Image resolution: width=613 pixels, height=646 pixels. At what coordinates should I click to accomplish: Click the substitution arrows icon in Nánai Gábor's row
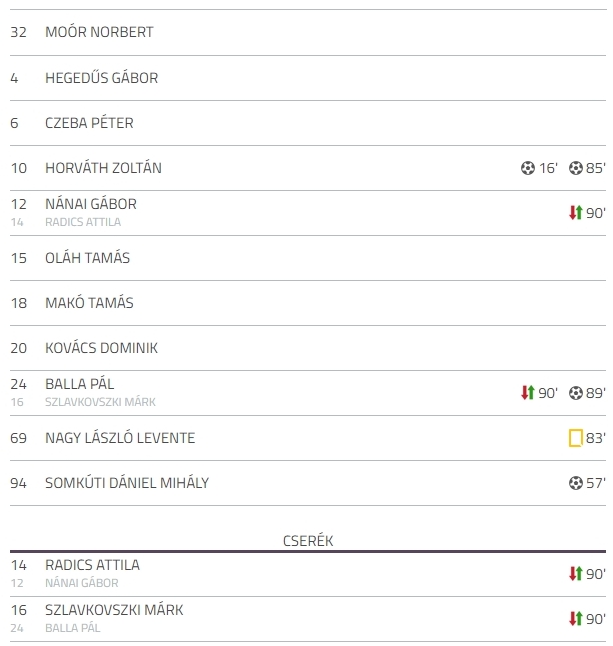576,213
